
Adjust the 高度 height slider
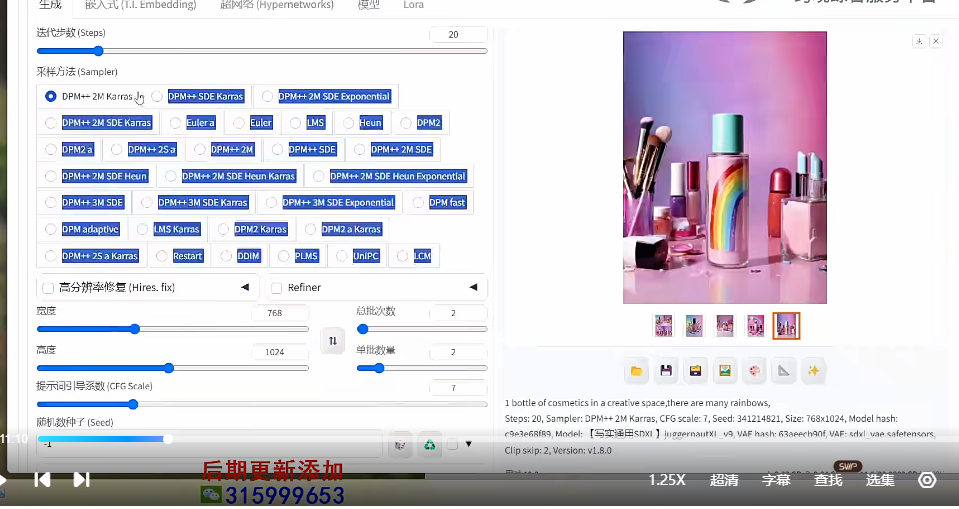coord(172,368)
